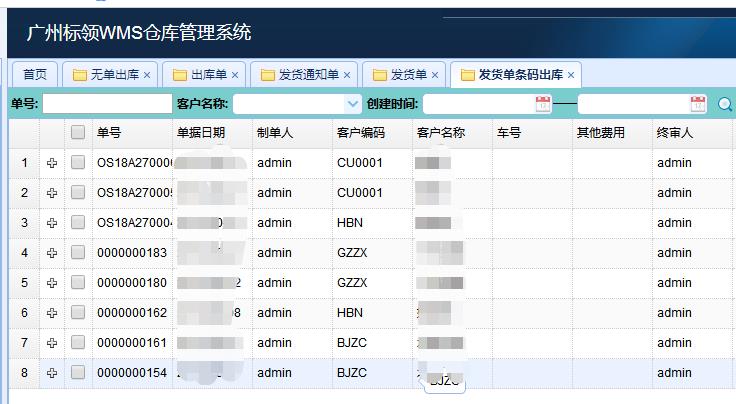736x404 pixels.
Task: Check the row 1 checkbox
Action: click(78, 163)
